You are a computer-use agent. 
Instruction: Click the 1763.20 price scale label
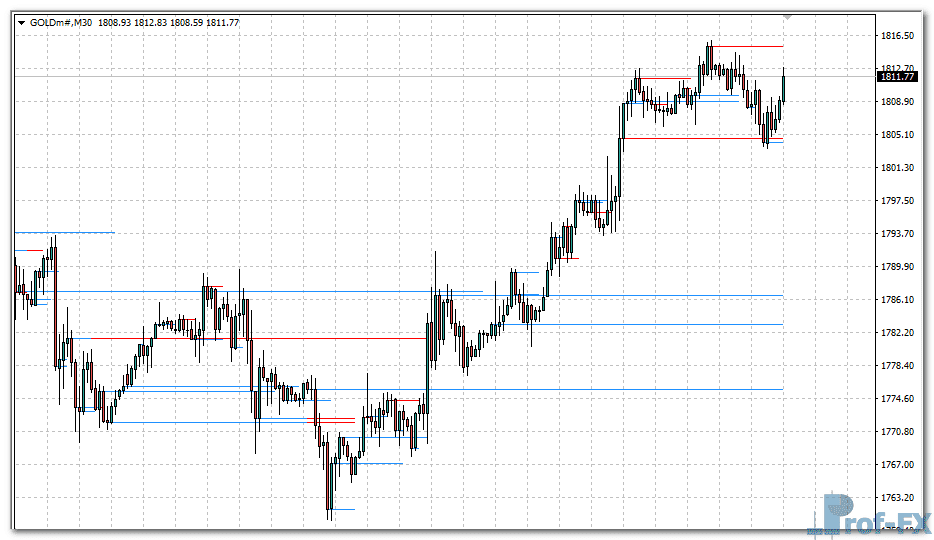tap(898, 497)
